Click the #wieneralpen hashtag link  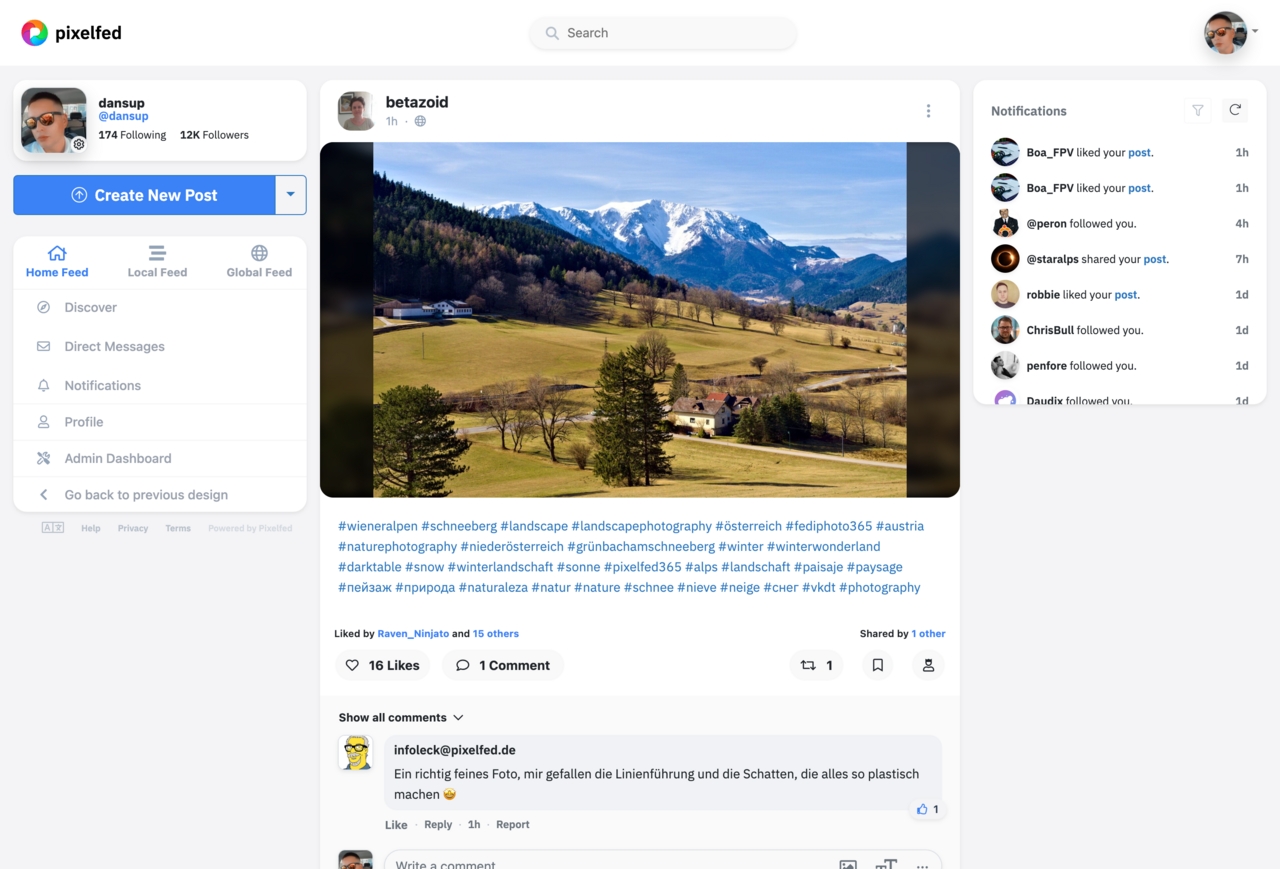378,526
